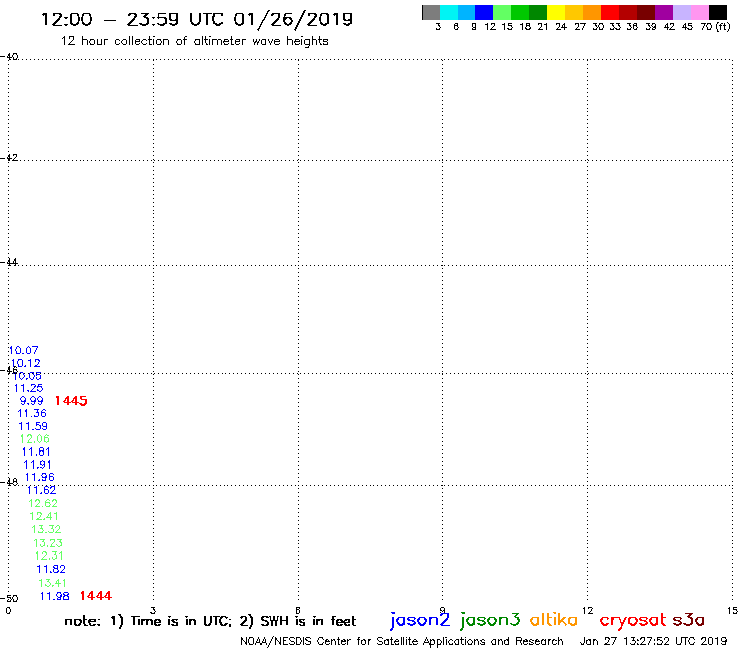Click the longitude axis label 3
The width and height of the screenshot is (740, 650).
pos(153,610)
